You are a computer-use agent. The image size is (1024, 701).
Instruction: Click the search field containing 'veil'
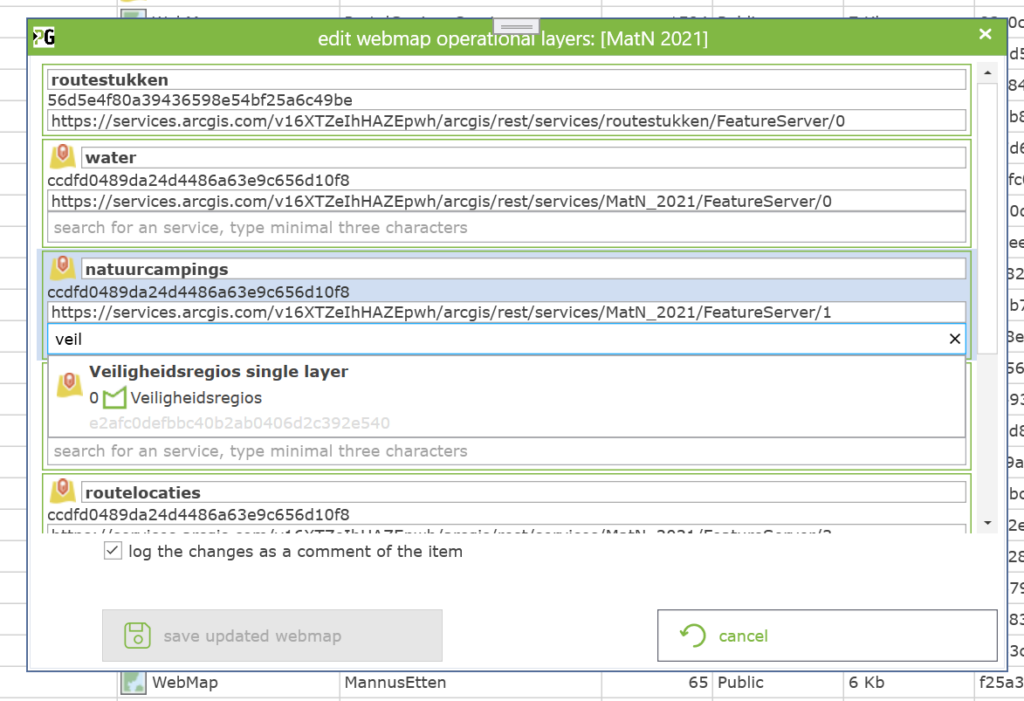(507, 339)
